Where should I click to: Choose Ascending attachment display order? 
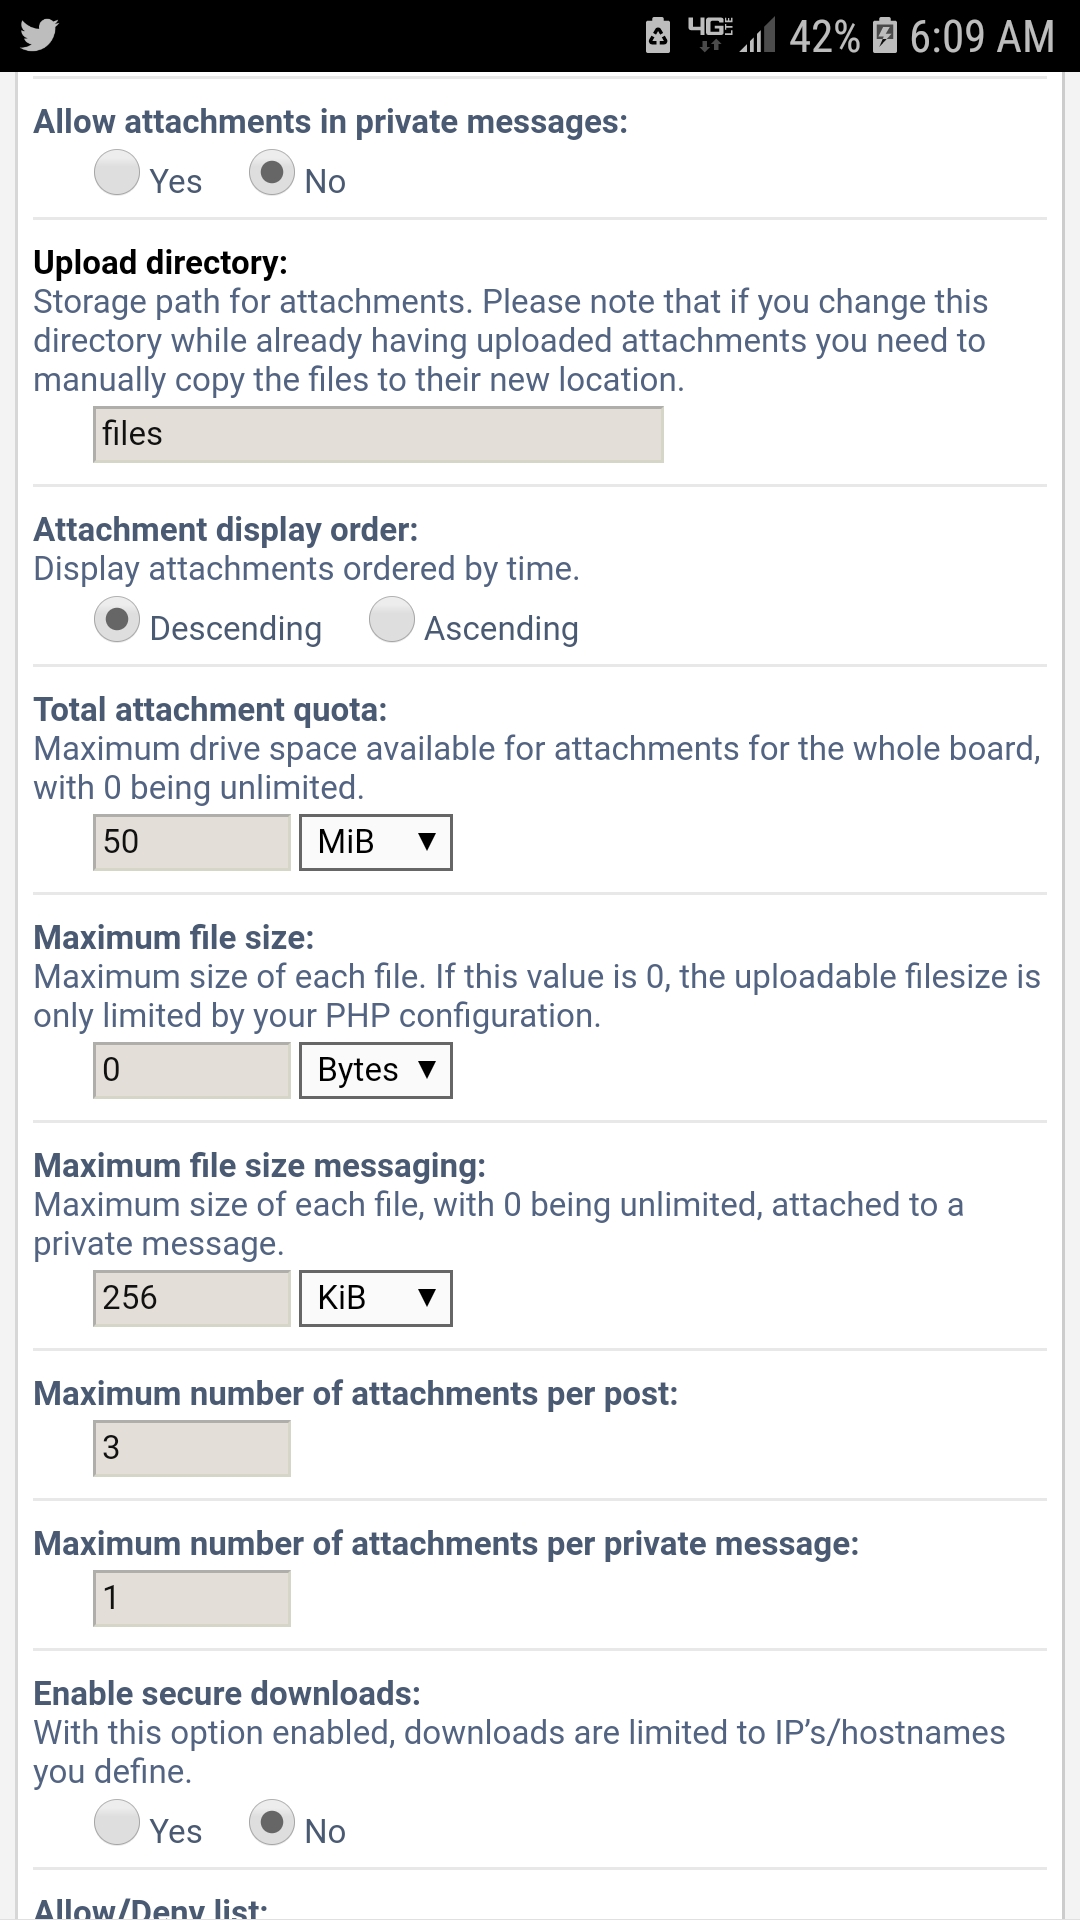tap(392, 620)
